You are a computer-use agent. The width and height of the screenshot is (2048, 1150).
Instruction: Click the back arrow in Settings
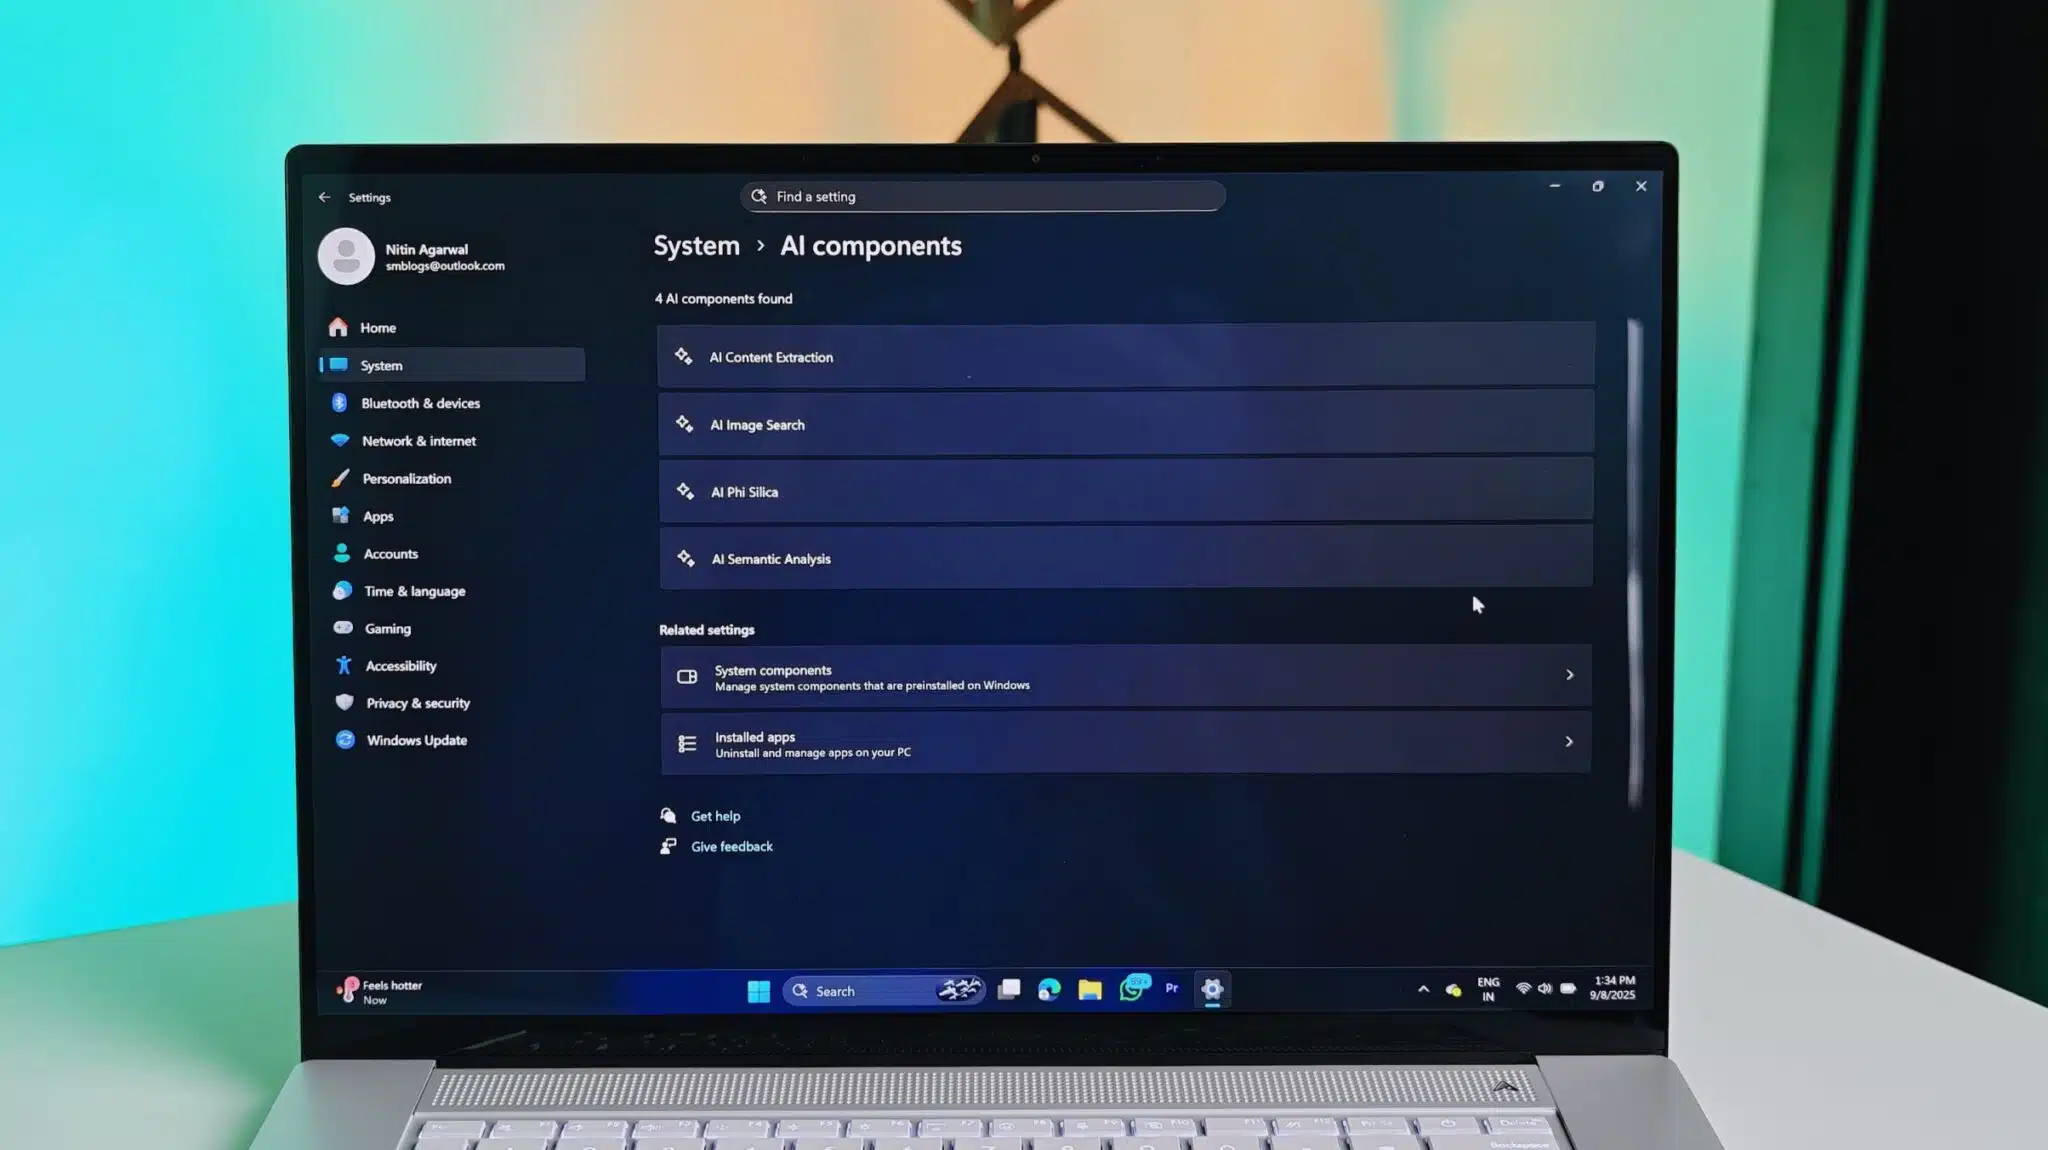tap(324, 197)
